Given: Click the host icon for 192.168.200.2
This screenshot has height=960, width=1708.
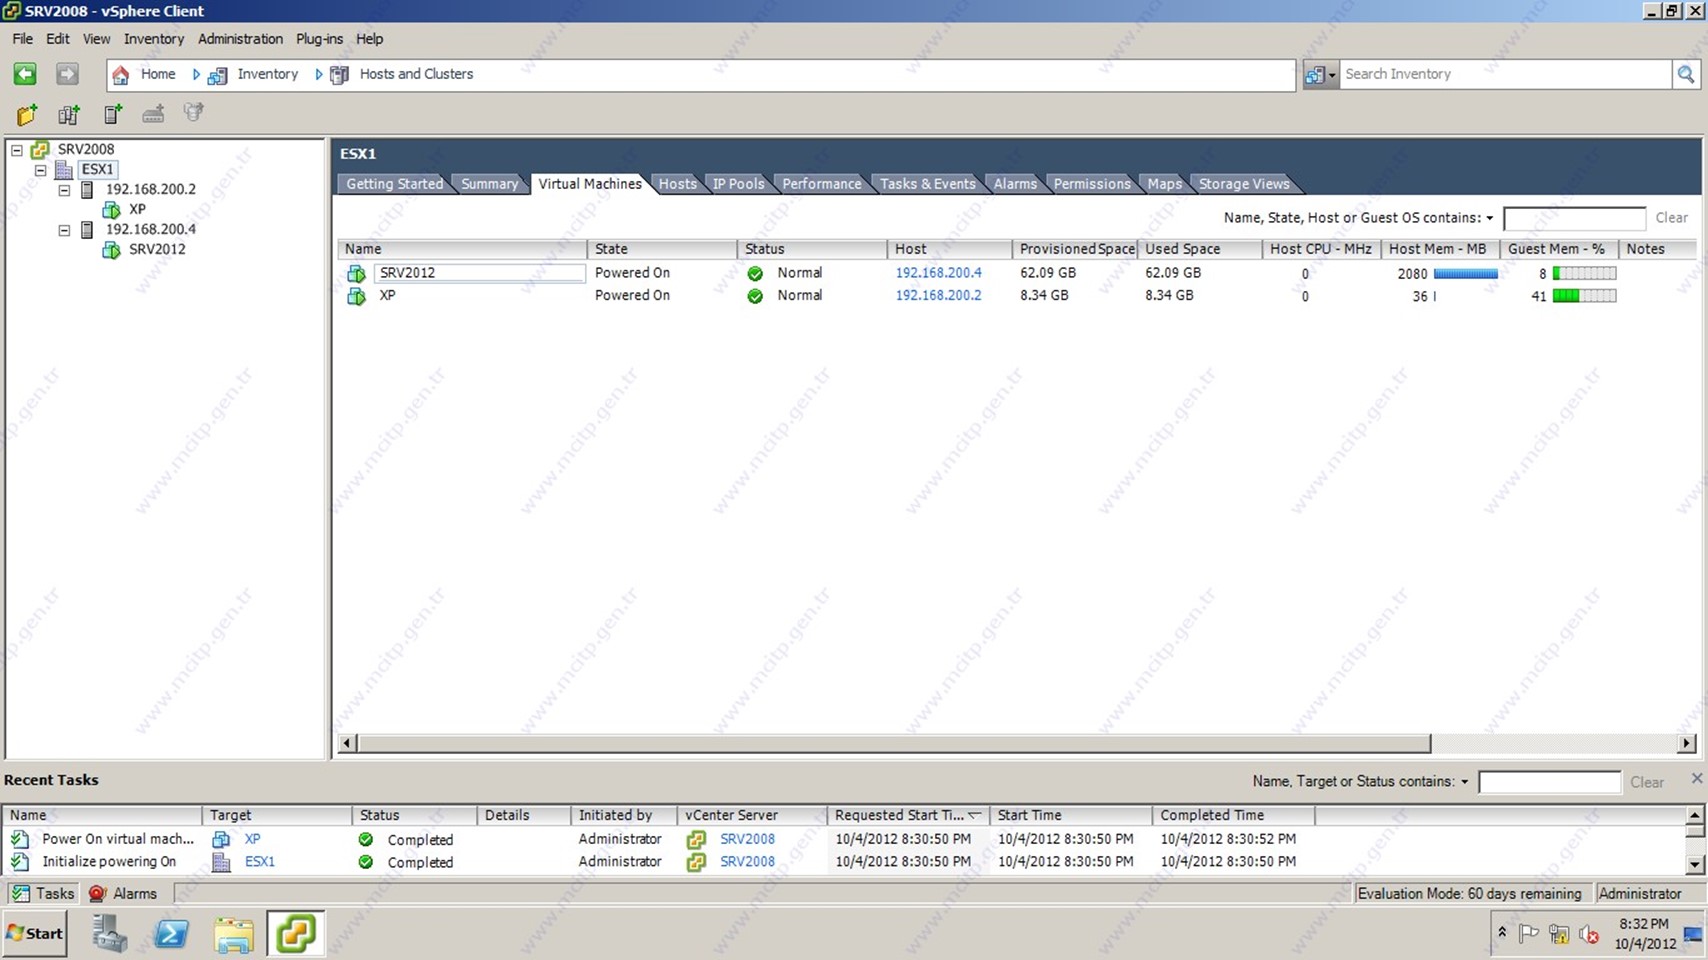Looking at the screenshot, I should [87, 190].
